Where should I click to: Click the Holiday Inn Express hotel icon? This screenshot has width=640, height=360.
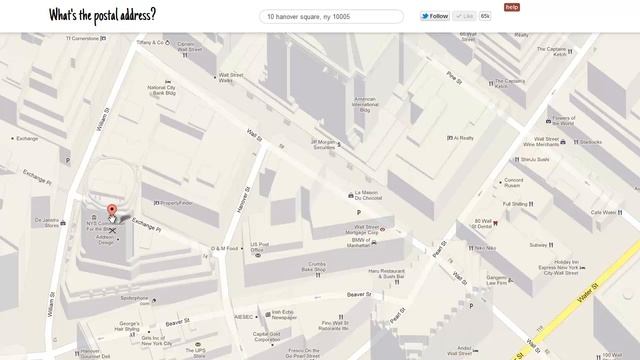[x=582, y=268]
